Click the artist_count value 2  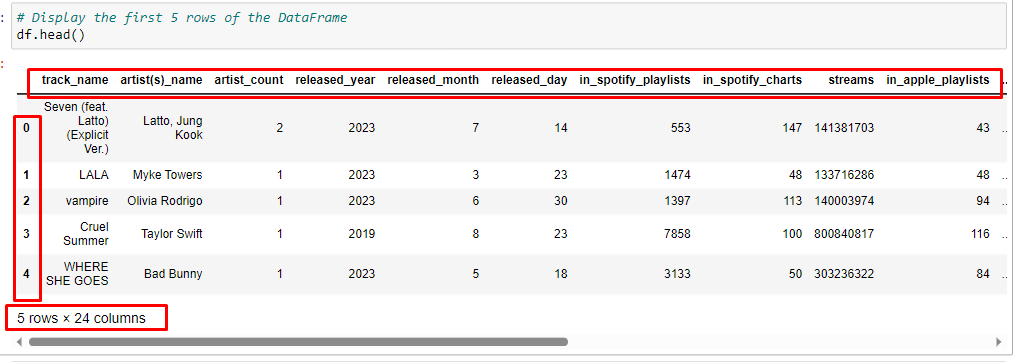coord(279,128)
